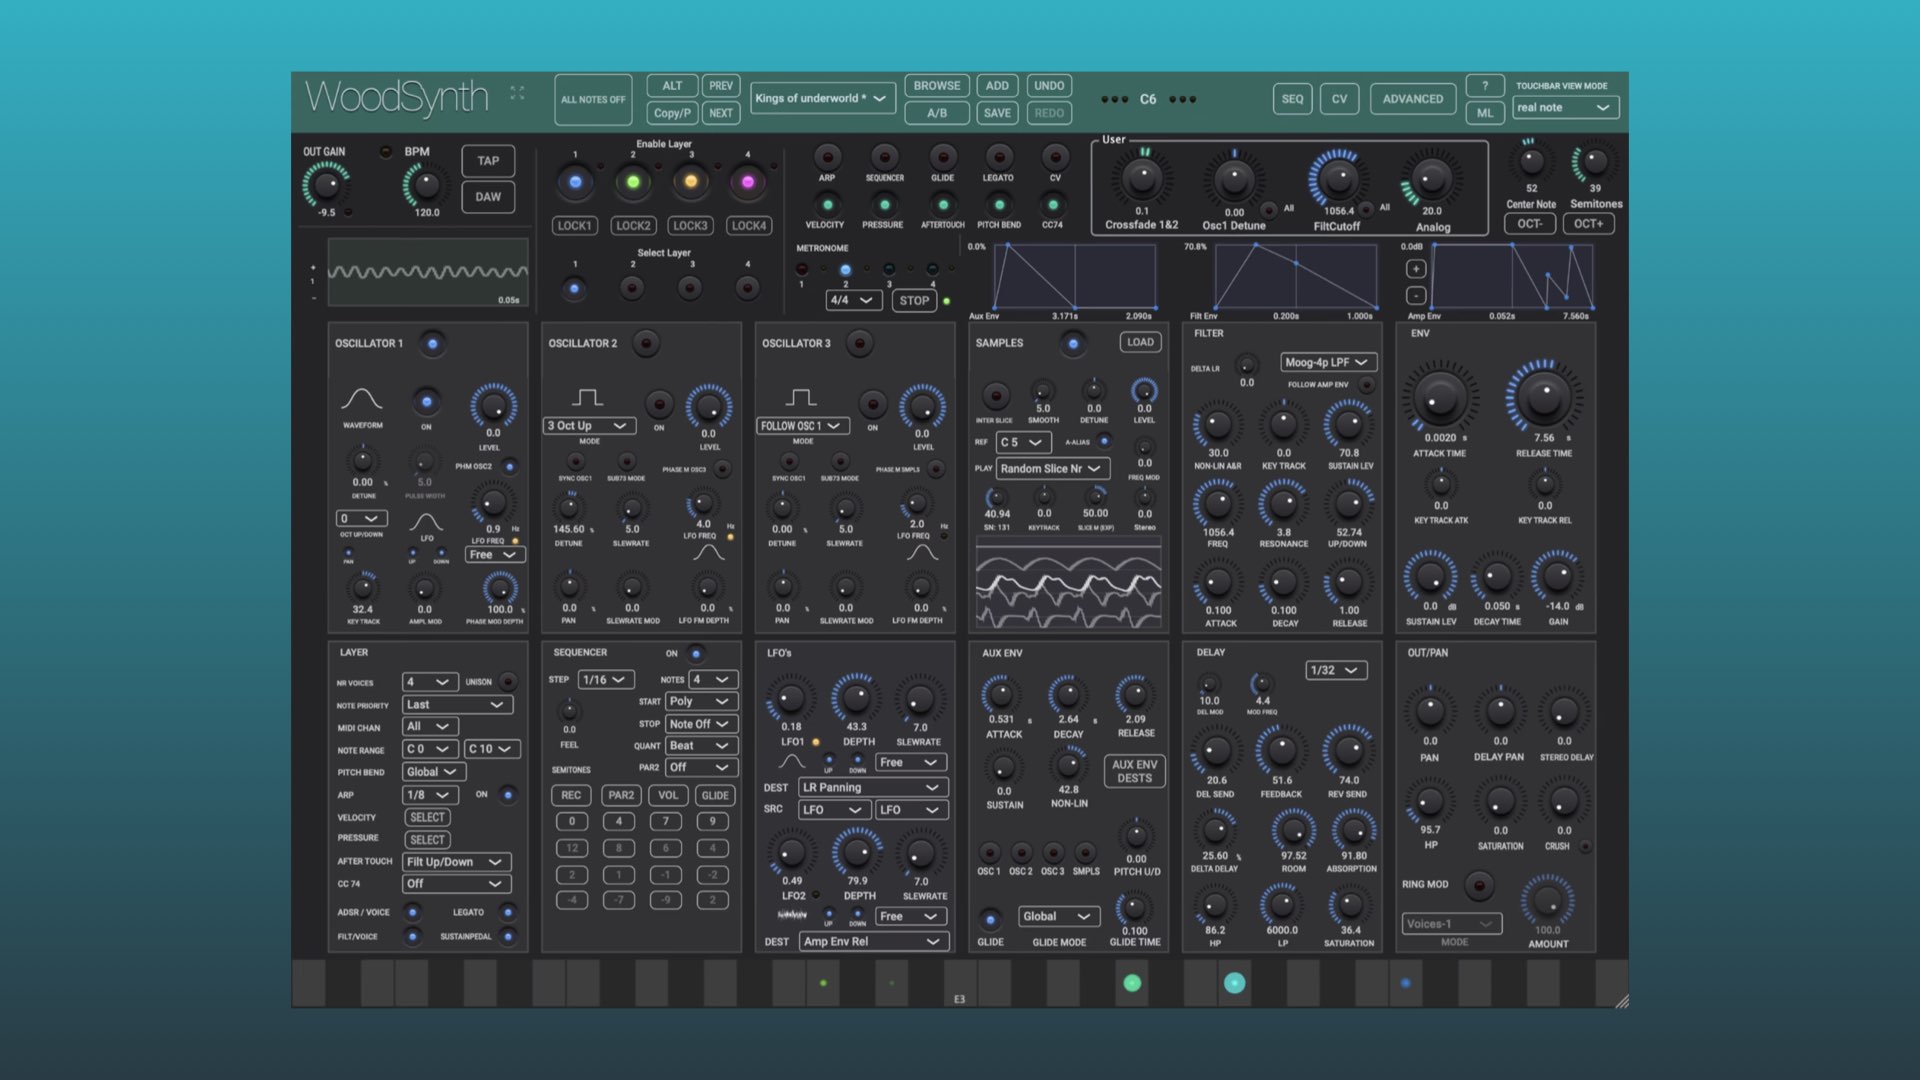Image resolution: width=1920 pixels, height=1080 pixels.
Task: Open Note Priority Last dropdown
Action: point(457,705)
